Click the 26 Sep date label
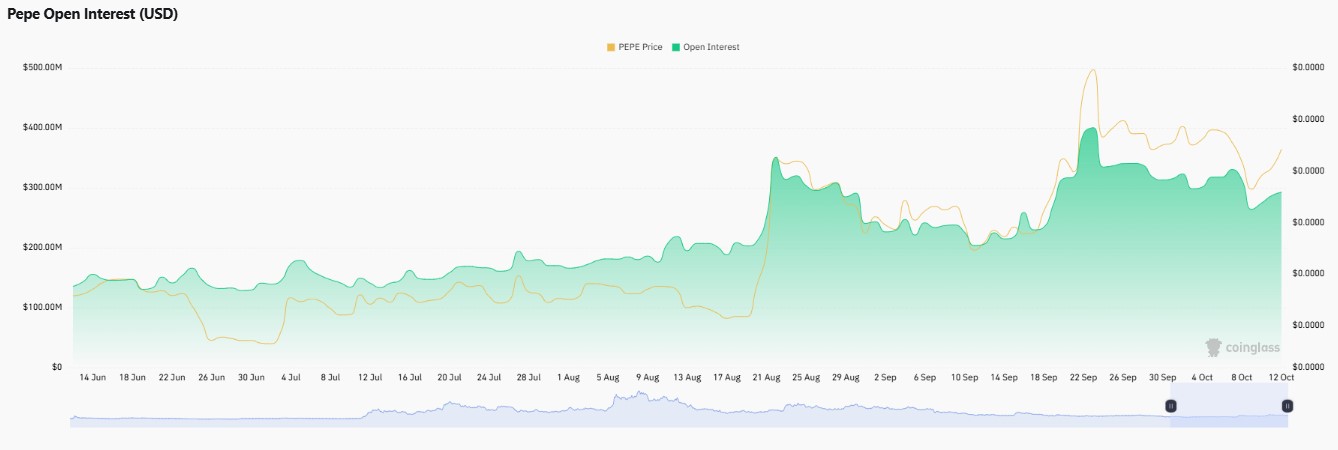This screenshot has height=450, width=1338. click(1123, 377)
